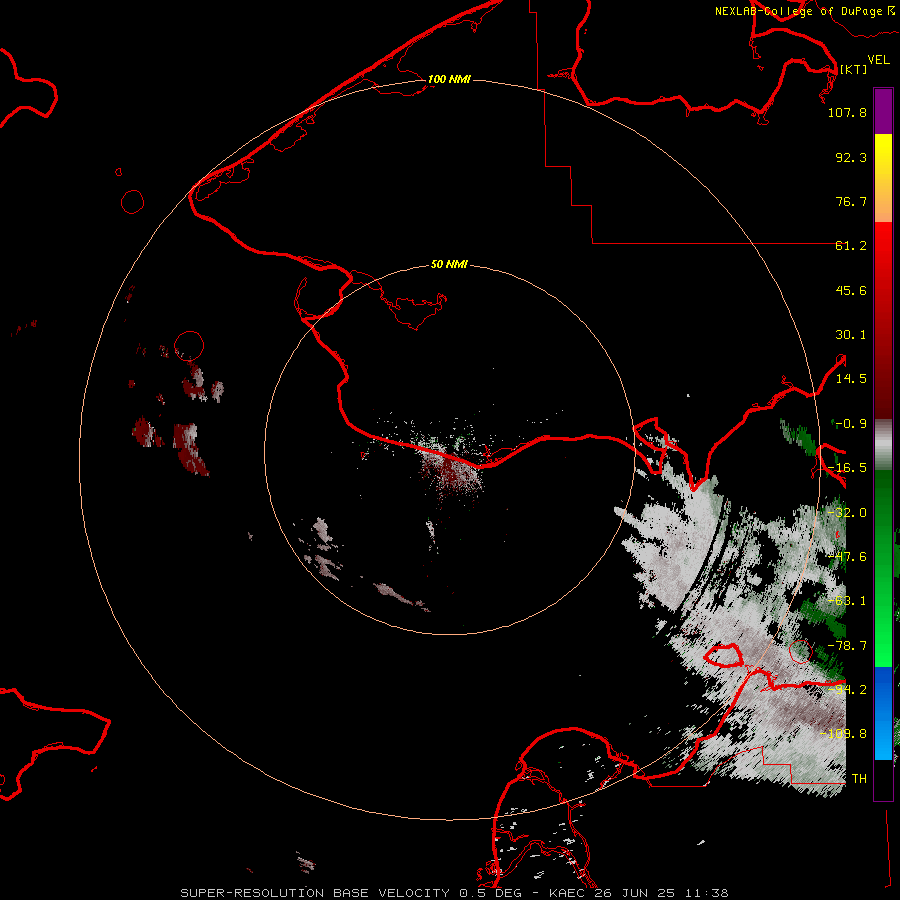Click the VEL legend title
Viewport: 900px width, 900px height.
pos(878,60)
